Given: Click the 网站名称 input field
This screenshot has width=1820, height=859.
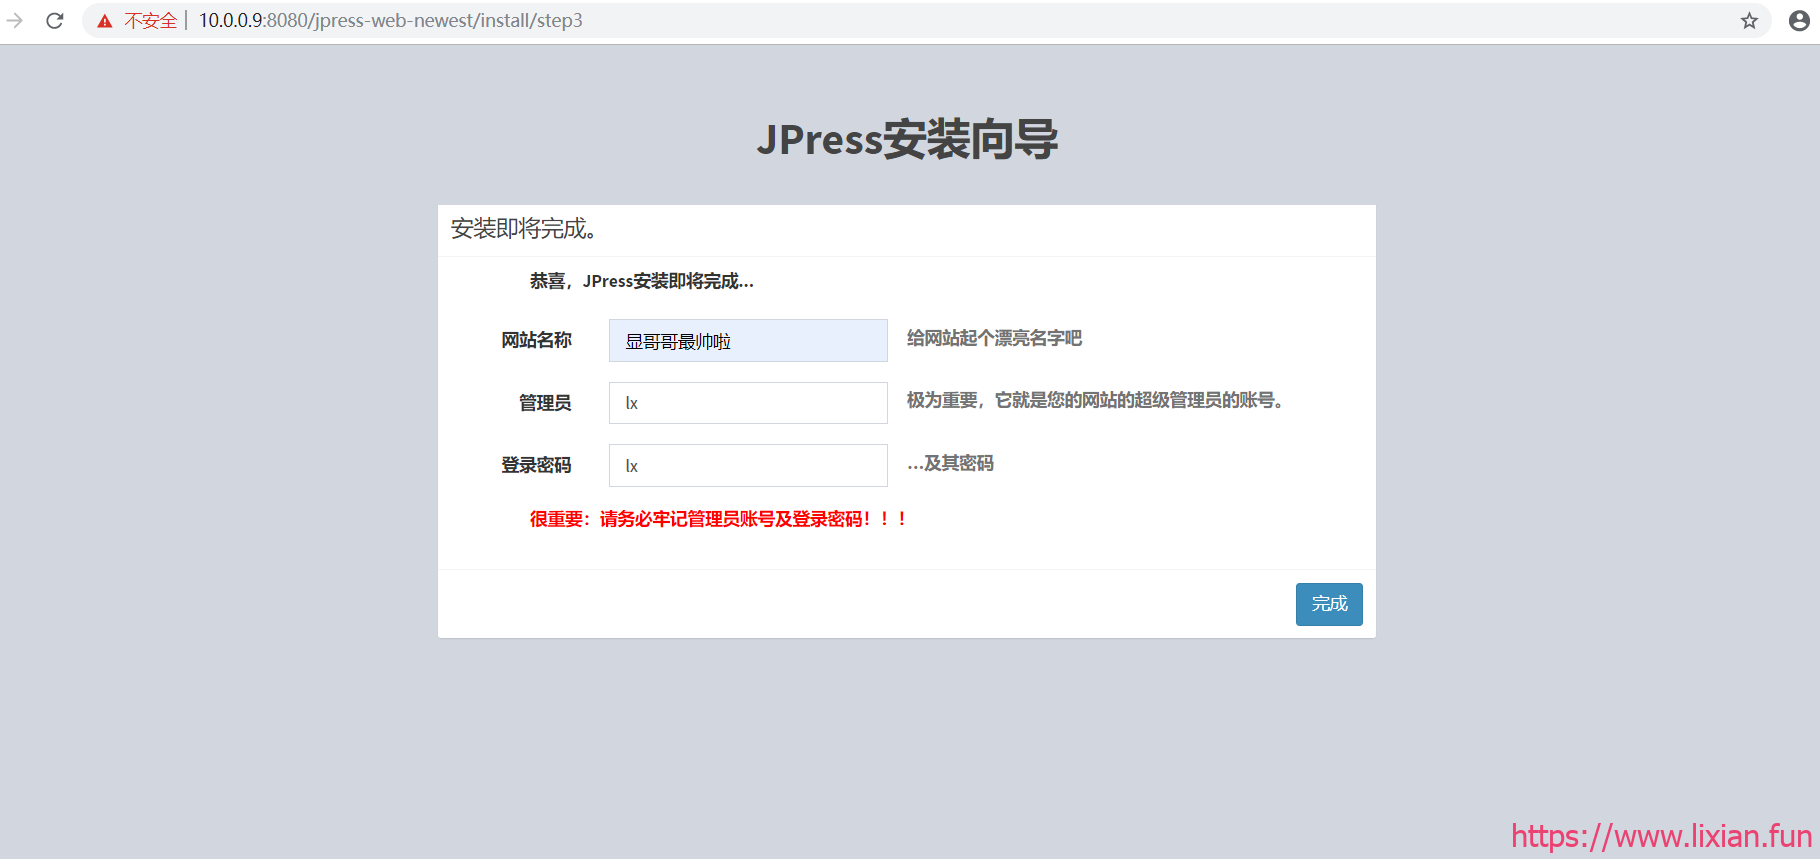Looking at the screenshot, I should [x=748, y=341].
